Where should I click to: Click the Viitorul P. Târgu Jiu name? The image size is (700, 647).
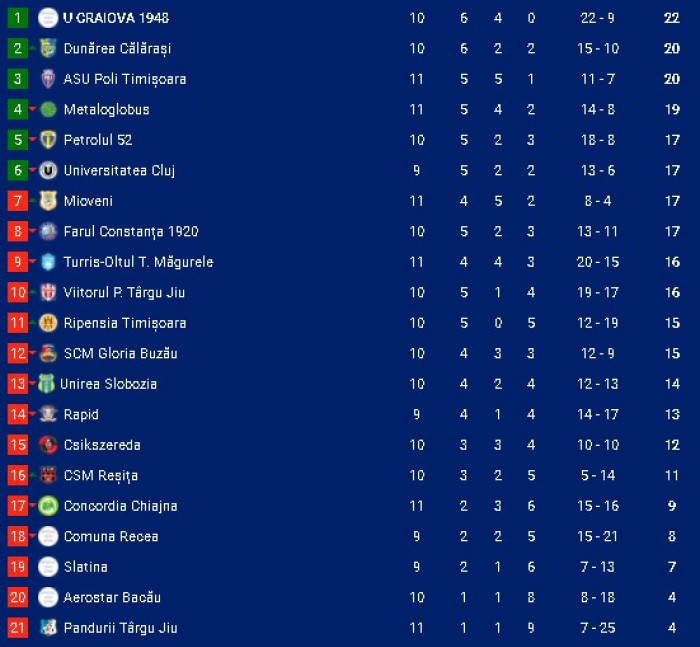tap(124, 292)
